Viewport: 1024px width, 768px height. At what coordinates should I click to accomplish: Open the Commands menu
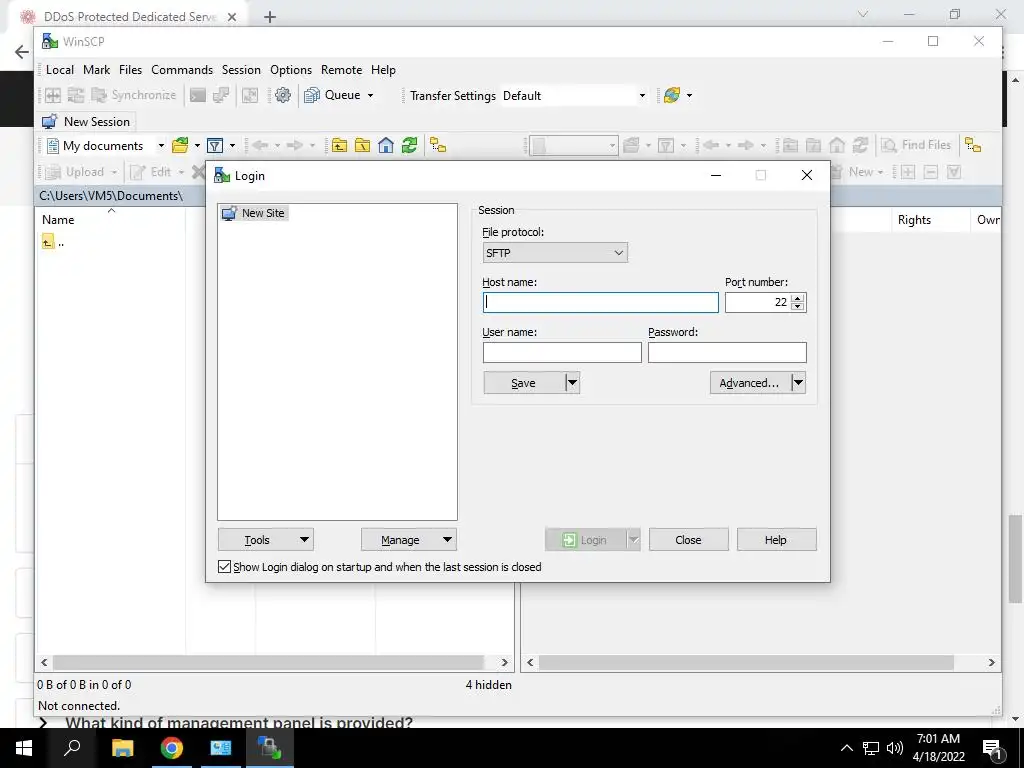182,70
